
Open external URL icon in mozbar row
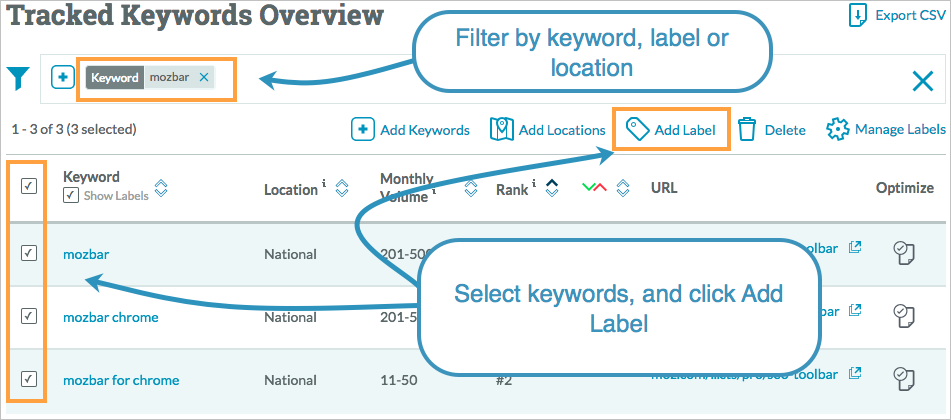pyautogui.click(x=855, y=248)
